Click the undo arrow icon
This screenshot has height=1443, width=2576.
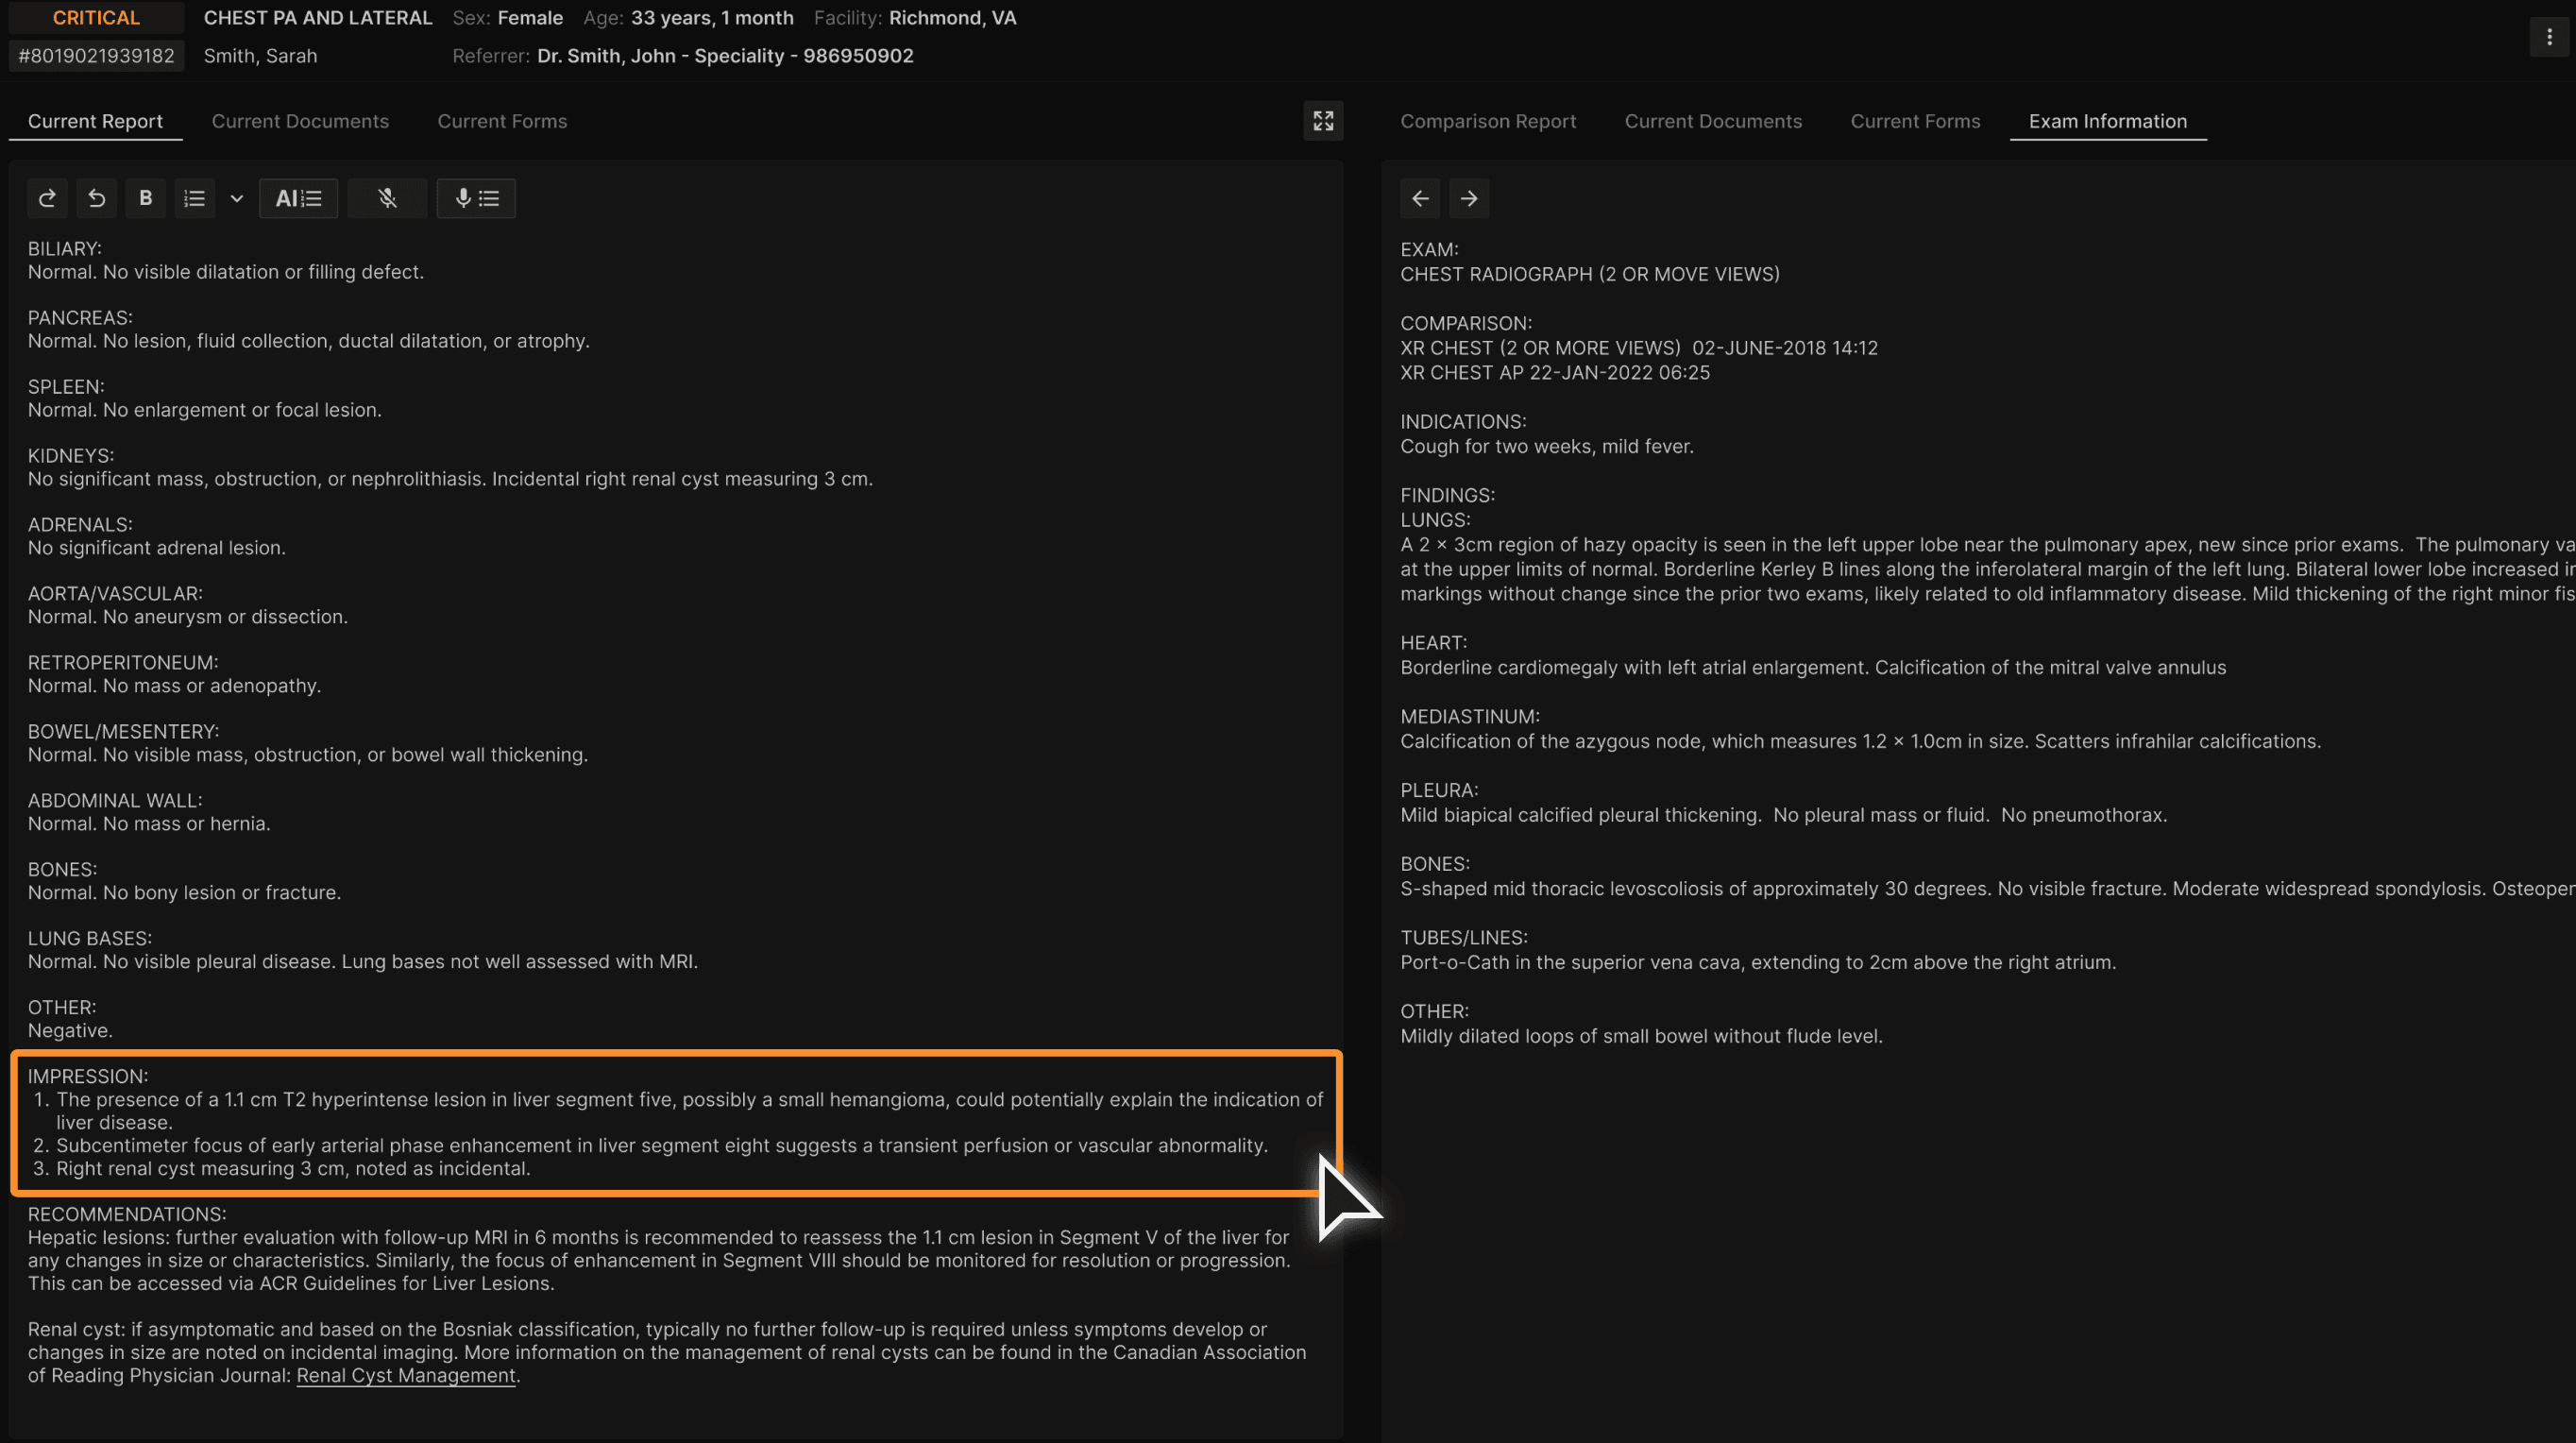(x=96, y=198)
